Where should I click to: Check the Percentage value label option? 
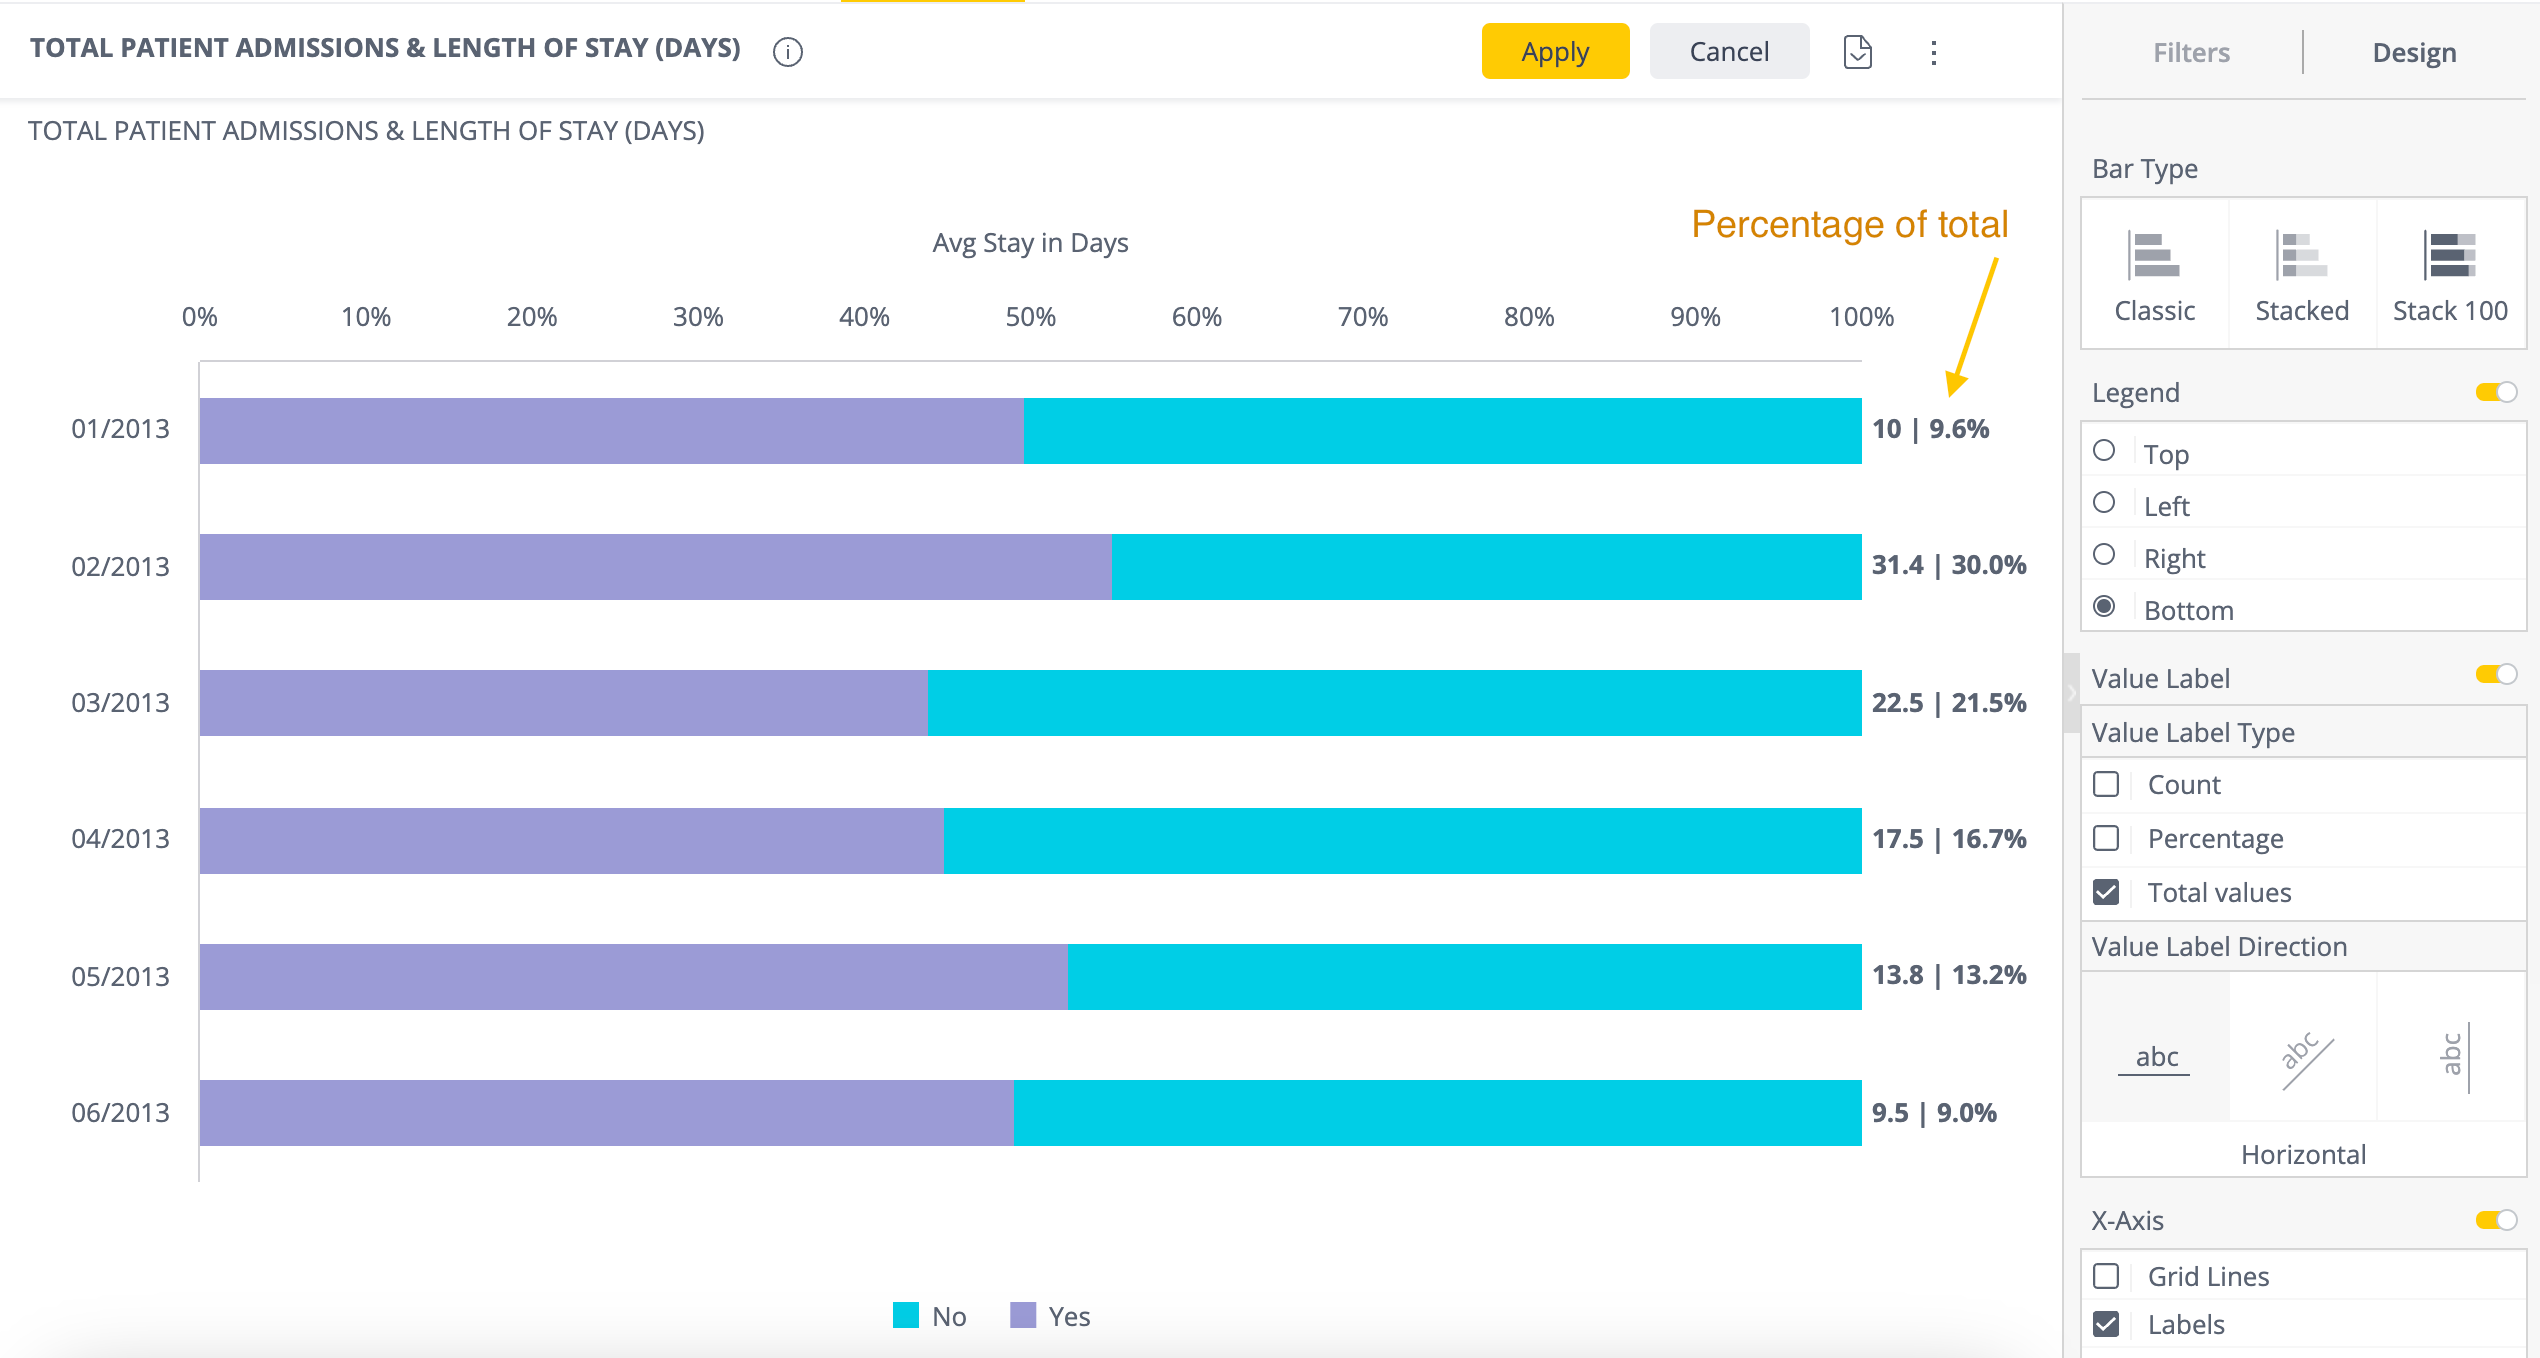2107,838
